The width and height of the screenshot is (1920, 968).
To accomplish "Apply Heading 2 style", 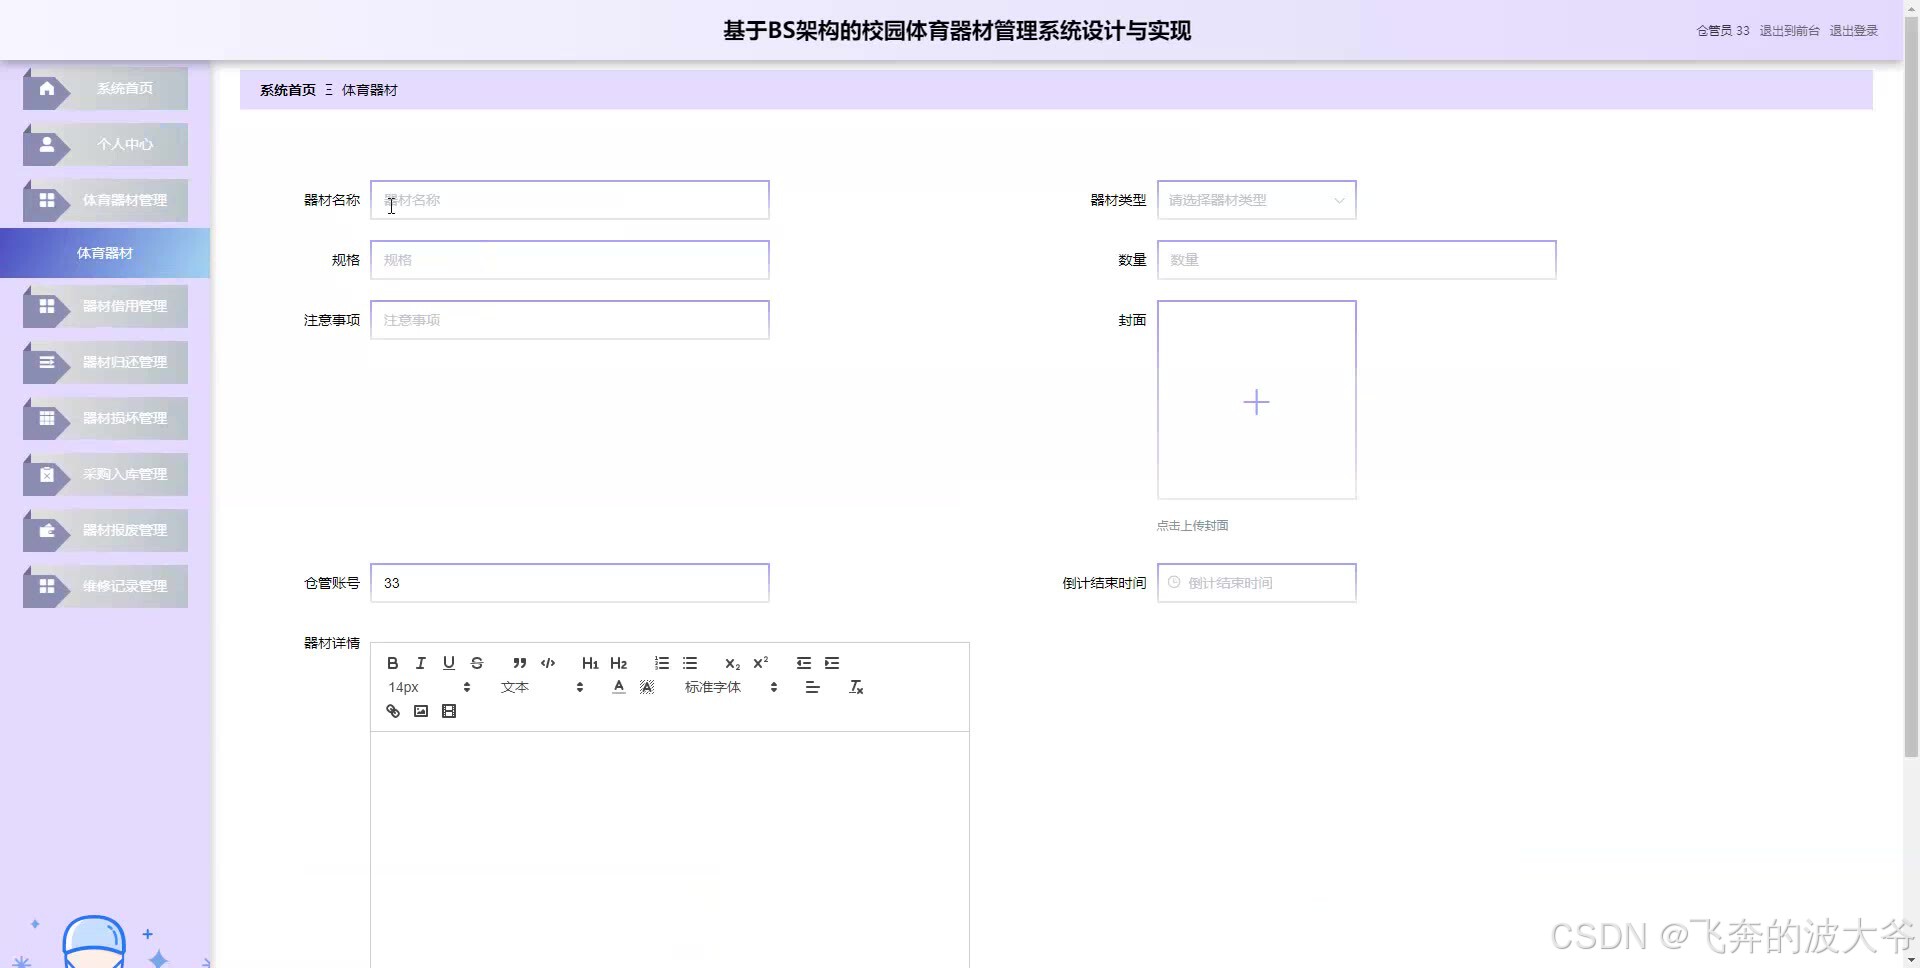I will pos(618,663).
